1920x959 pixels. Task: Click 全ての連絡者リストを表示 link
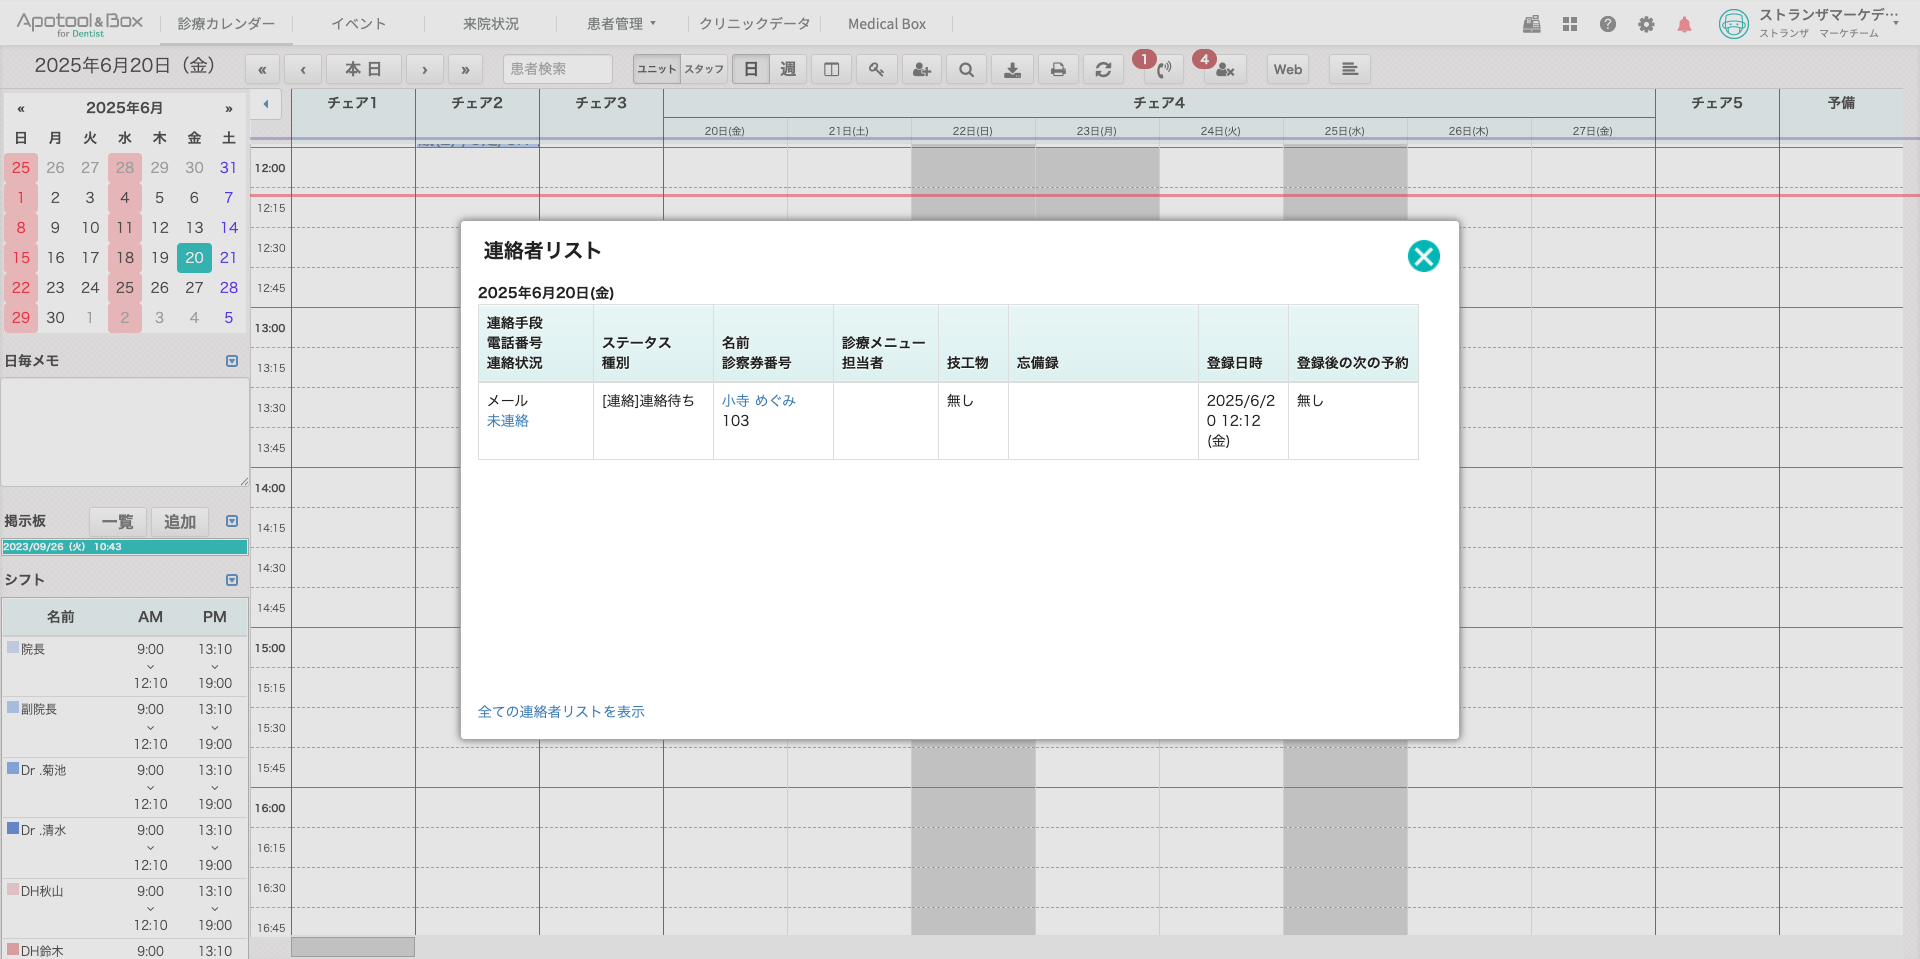coord(561,712)
